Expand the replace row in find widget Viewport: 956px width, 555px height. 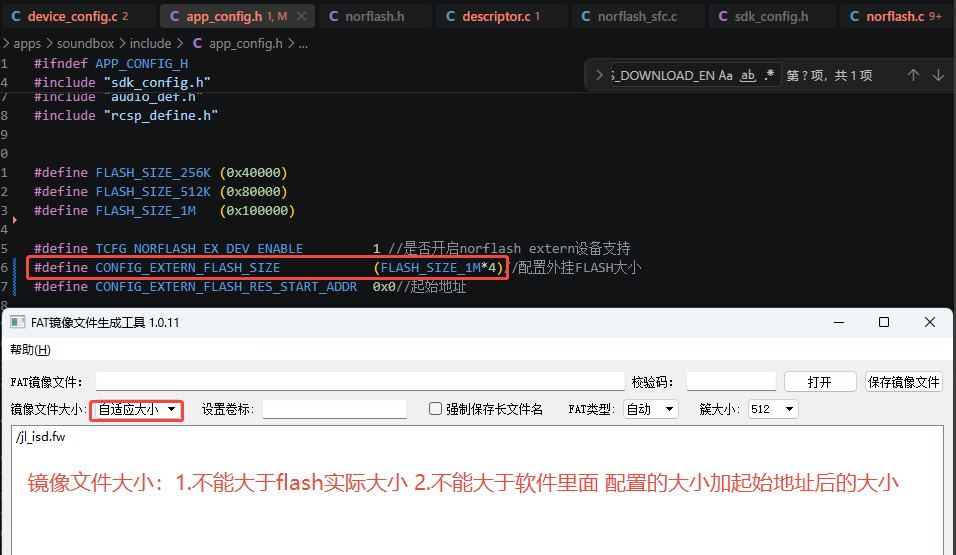(x=599, y=75)
